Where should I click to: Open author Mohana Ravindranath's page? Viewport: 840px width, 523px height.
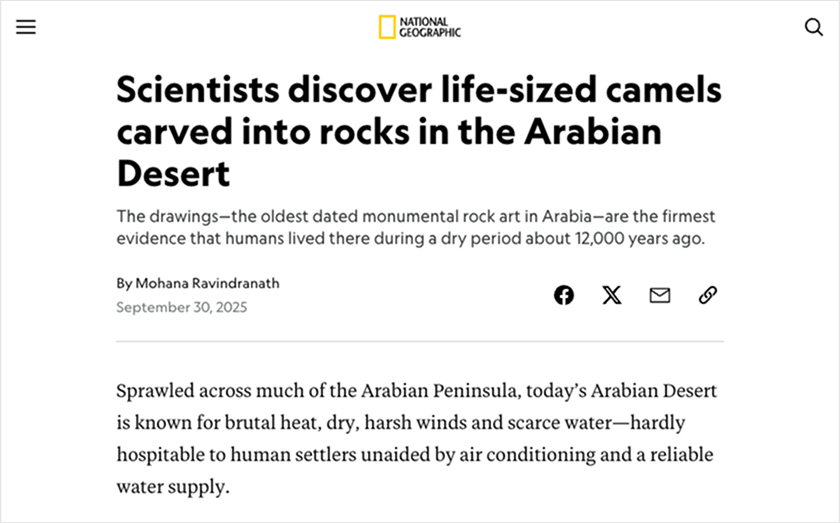pos(208,283)
